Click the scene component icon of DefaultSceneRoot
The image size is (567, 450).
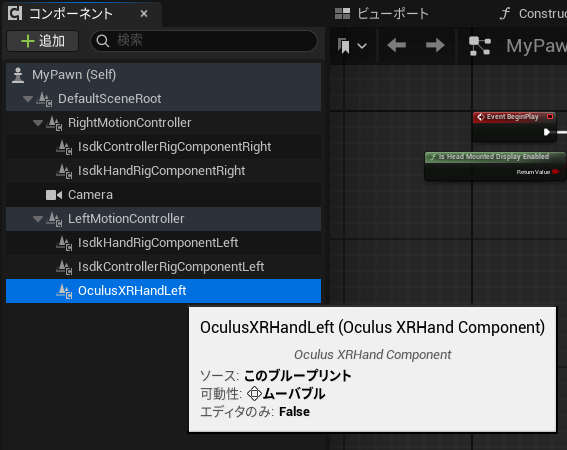44,99
